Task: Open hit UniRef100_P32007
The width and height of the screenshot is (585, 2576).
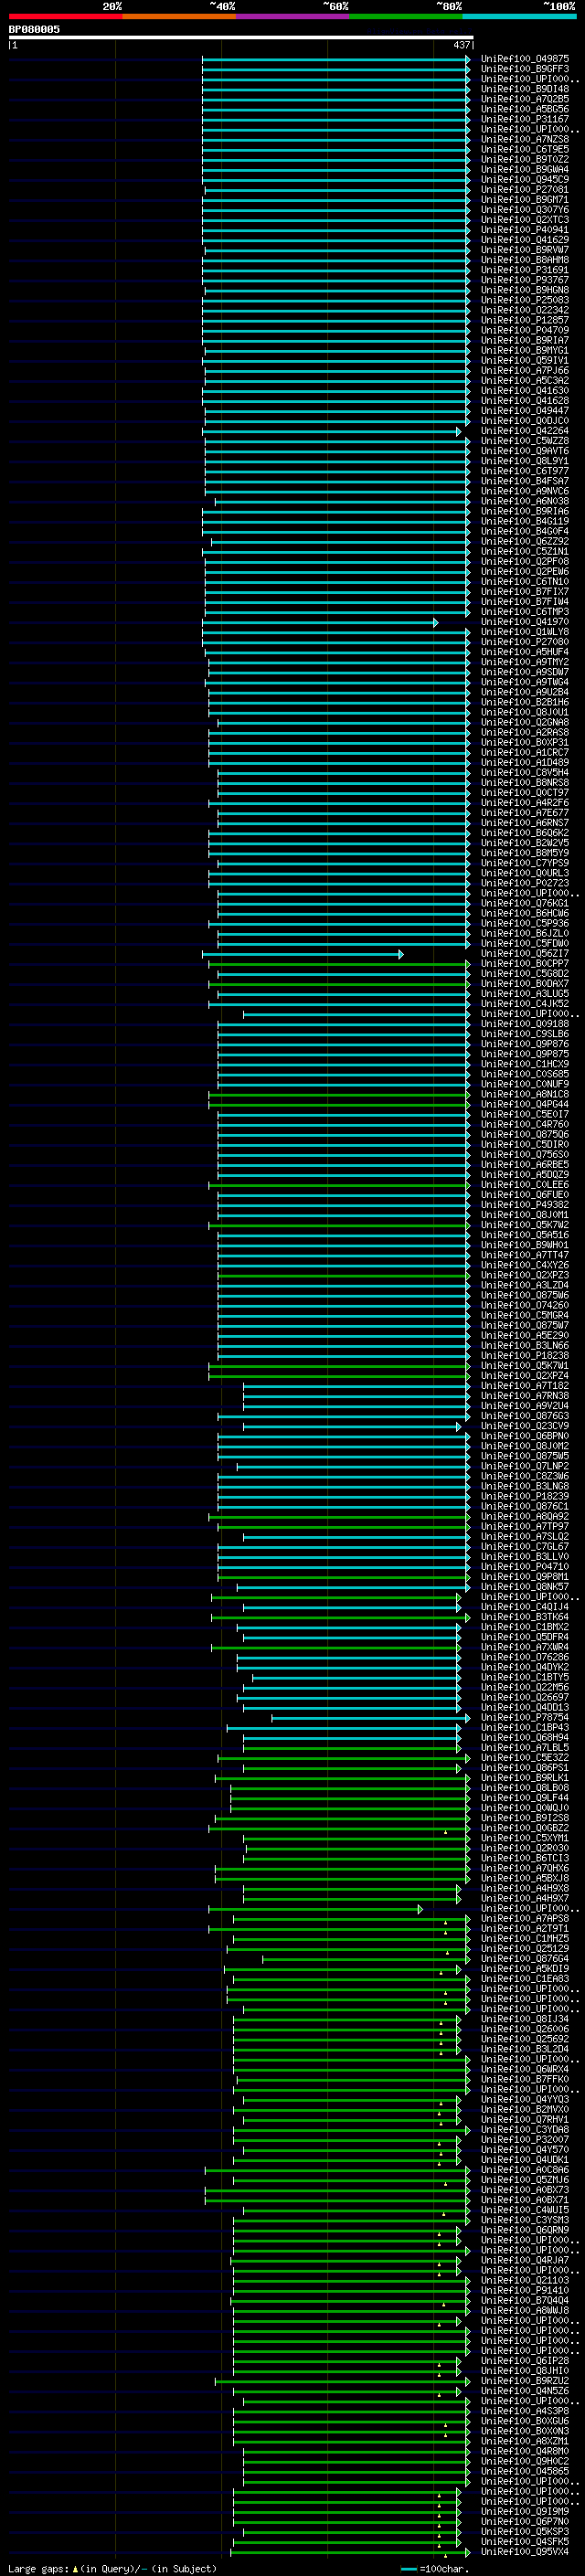Action: pyautogui.click(x=525, y=2139)
